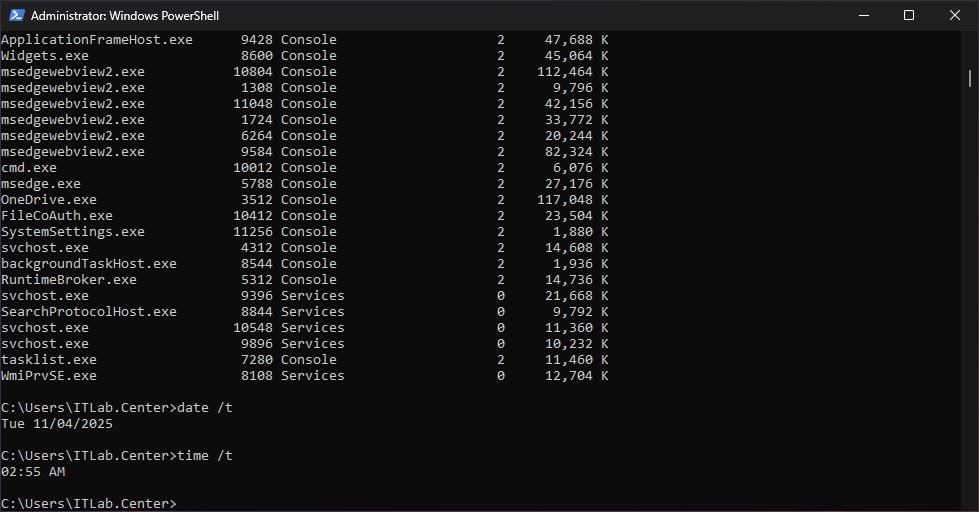The image size is (979, 512).
Task: Click the 'date /t' command text
Action: [204, 408]
